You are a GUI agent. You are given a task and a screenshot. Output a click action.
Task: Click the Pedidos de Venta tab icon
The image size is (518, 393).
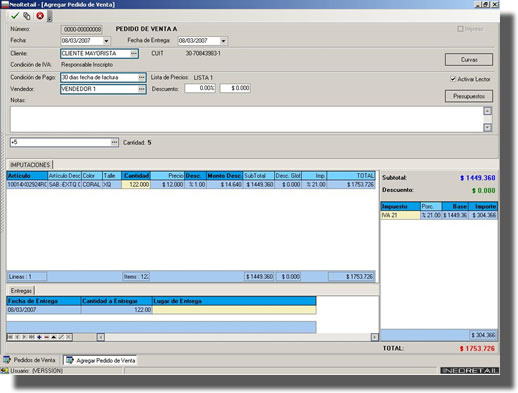coord(7,360)
